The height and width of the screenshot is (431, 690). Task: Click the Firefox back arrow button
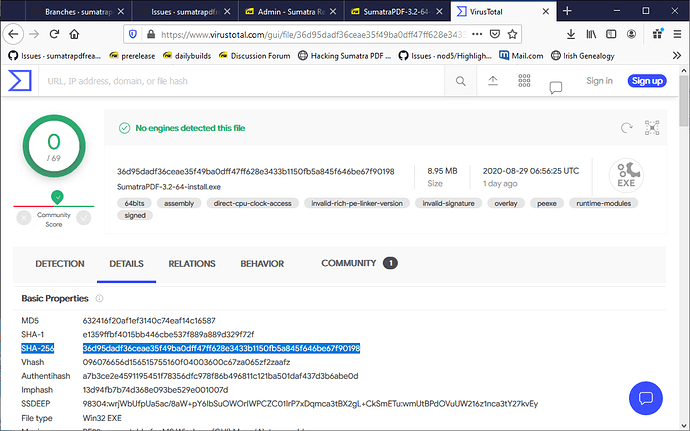point(13,34)
